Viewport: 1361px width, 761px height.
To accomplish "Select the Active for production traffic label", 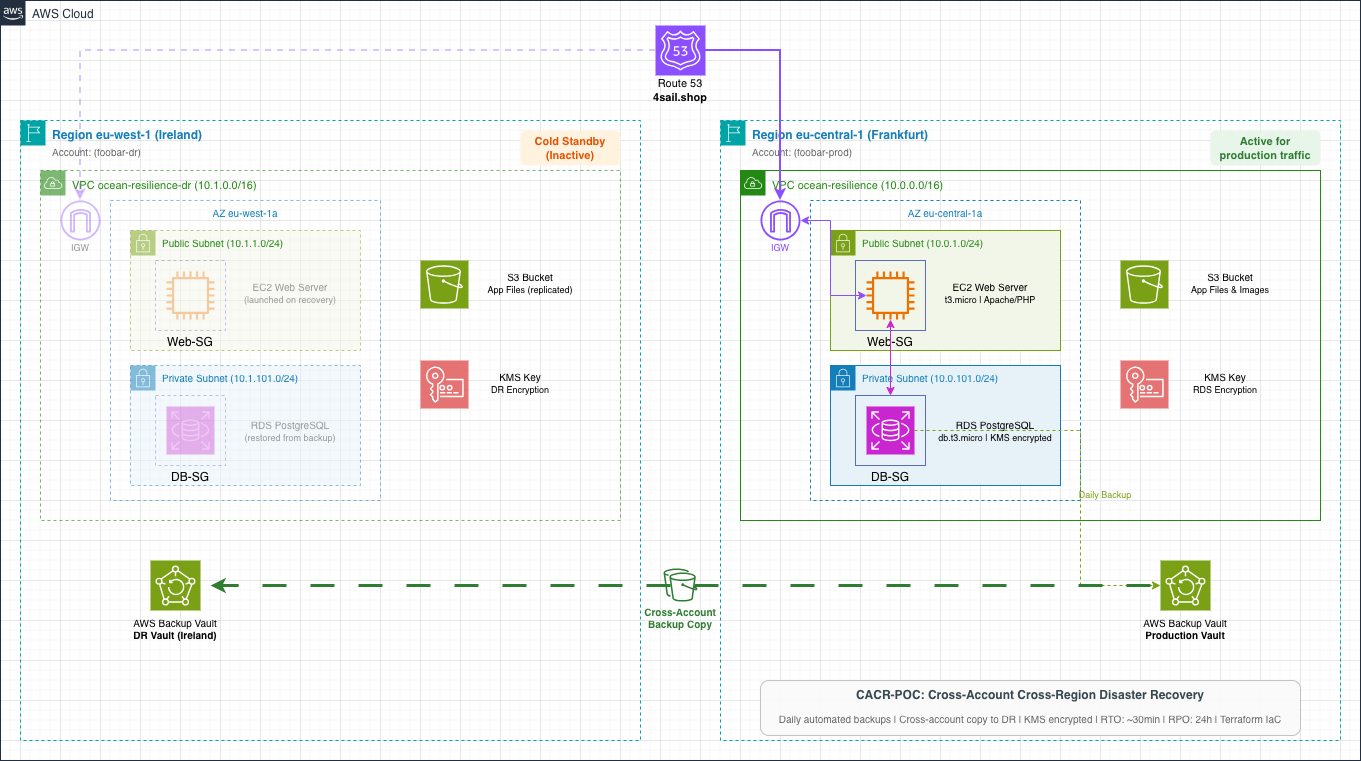I will coord(1264,149).
